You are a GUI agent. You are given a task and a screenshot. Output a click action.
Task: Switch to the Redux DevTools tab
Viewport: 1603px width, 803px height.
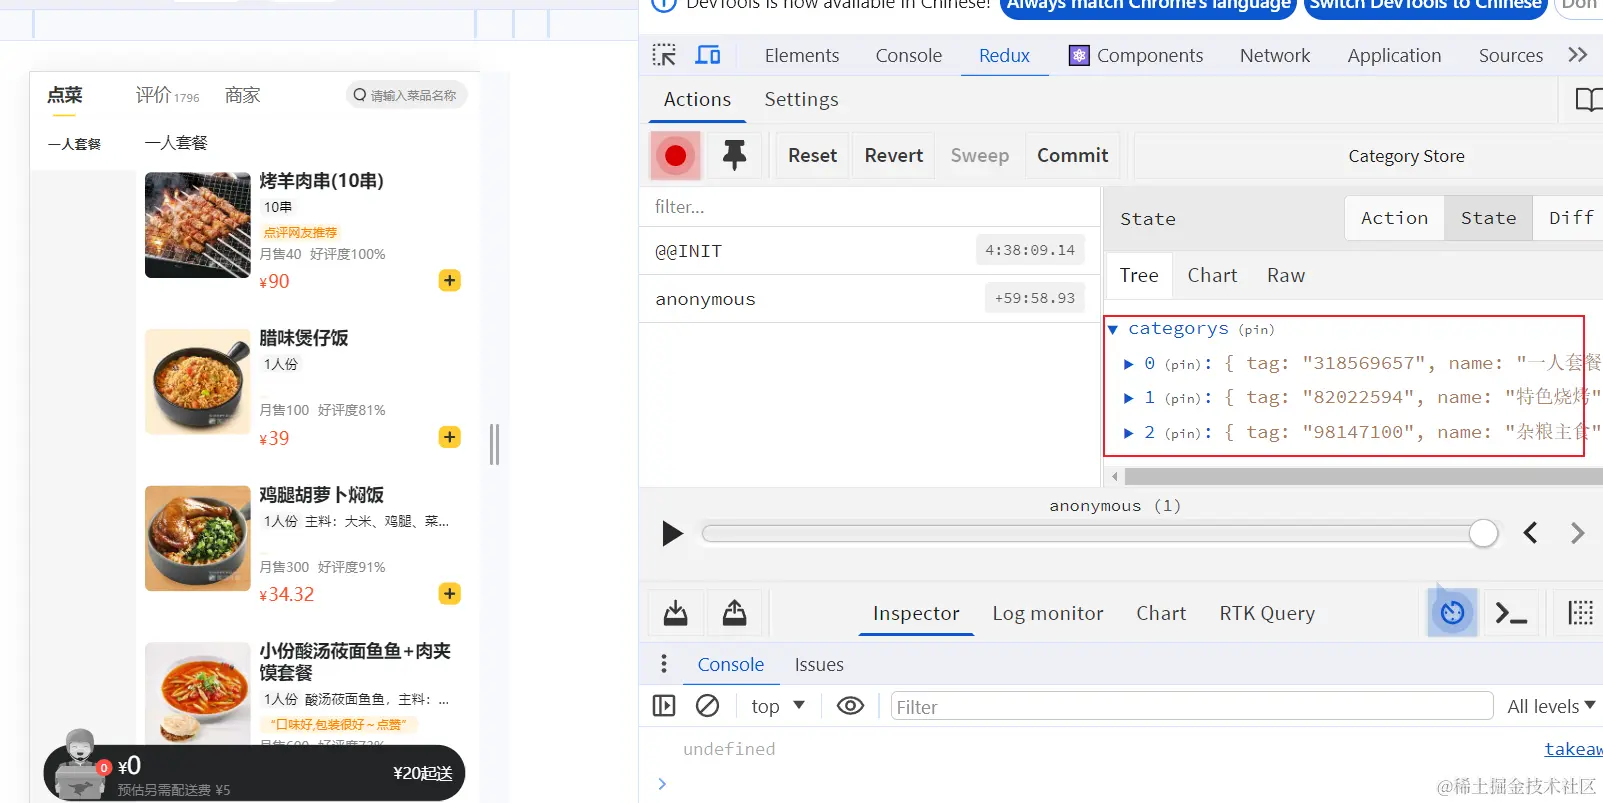(1004, 55)
